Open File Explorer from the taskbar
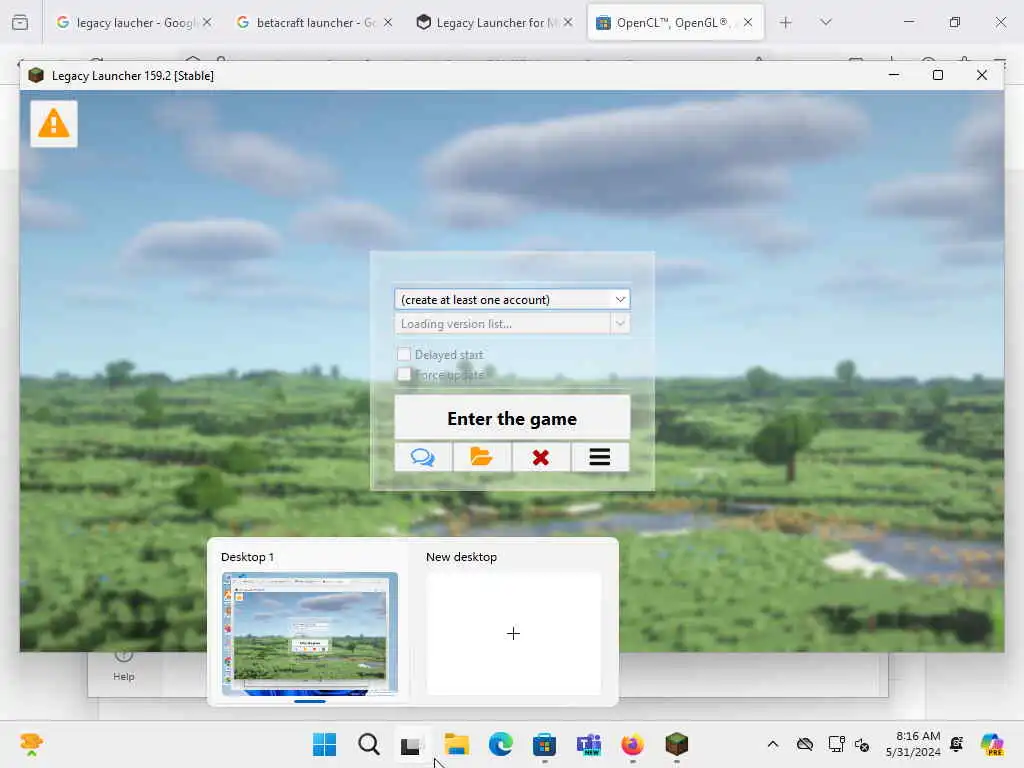 [456, 744]
